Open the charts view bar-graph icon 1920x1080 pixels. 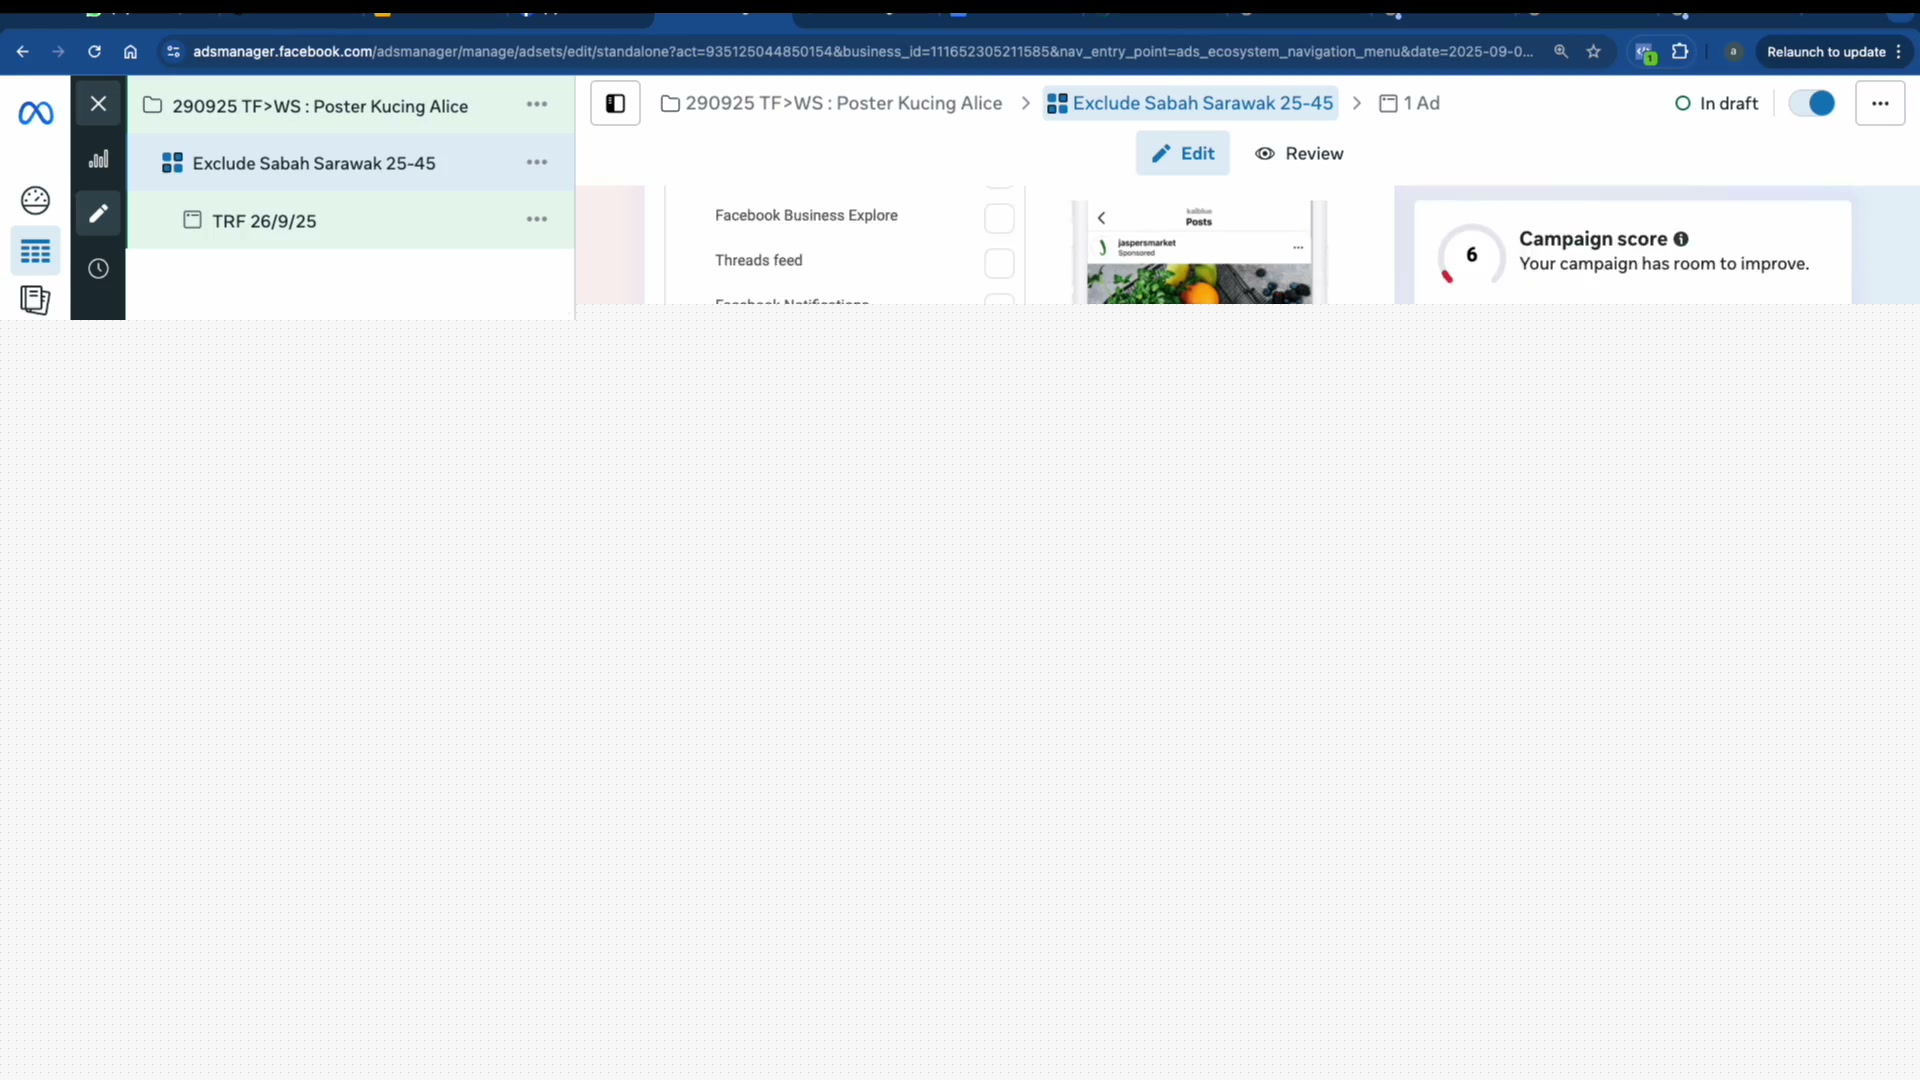[x=98, y=159]
